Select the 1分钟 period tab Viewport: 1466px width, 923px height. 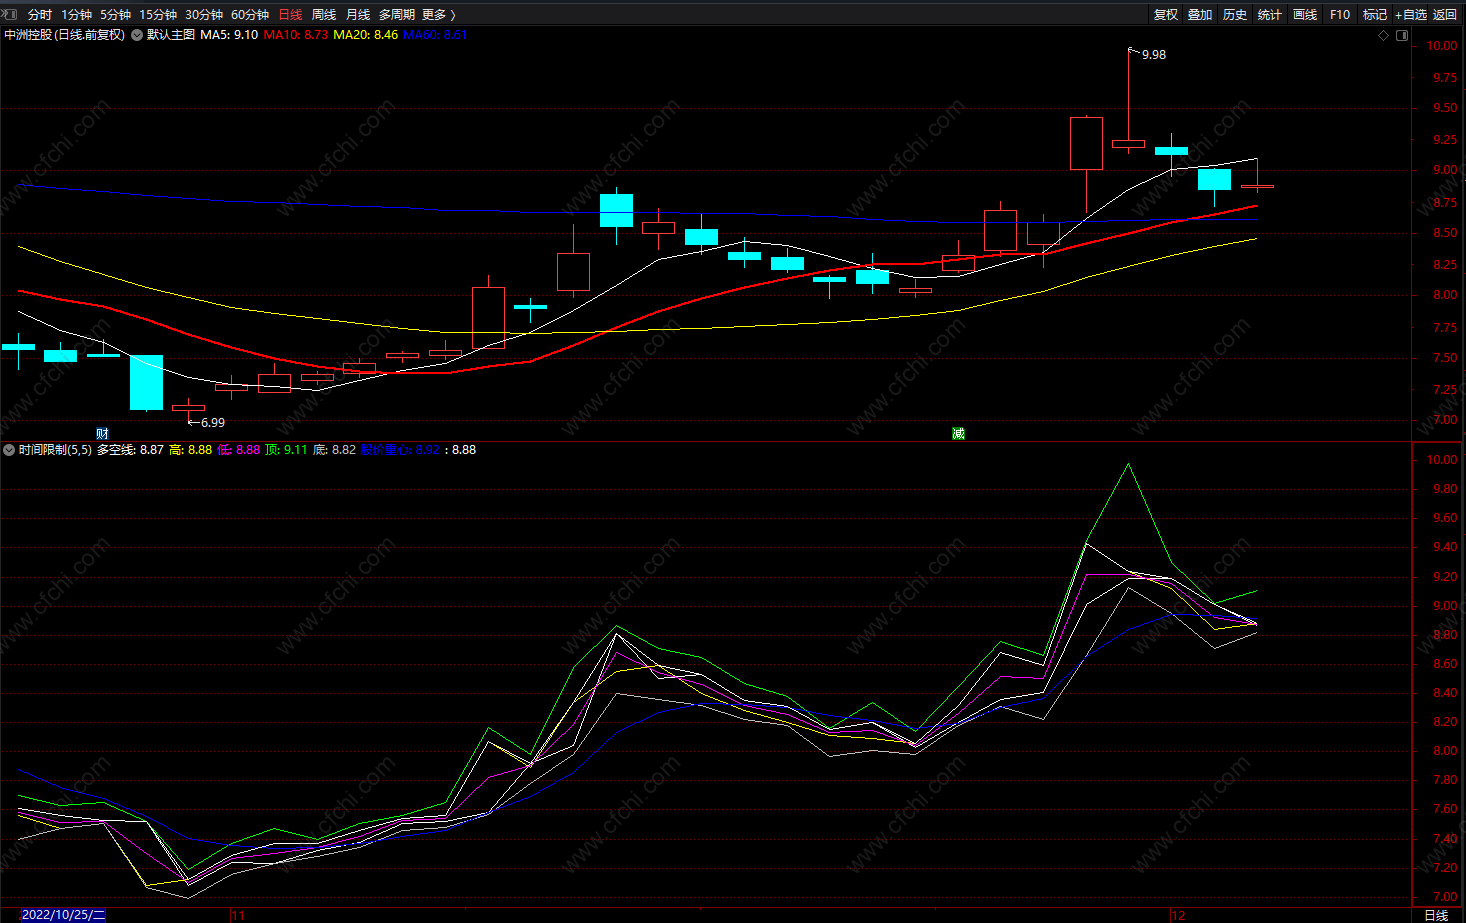tap(77, 14)
